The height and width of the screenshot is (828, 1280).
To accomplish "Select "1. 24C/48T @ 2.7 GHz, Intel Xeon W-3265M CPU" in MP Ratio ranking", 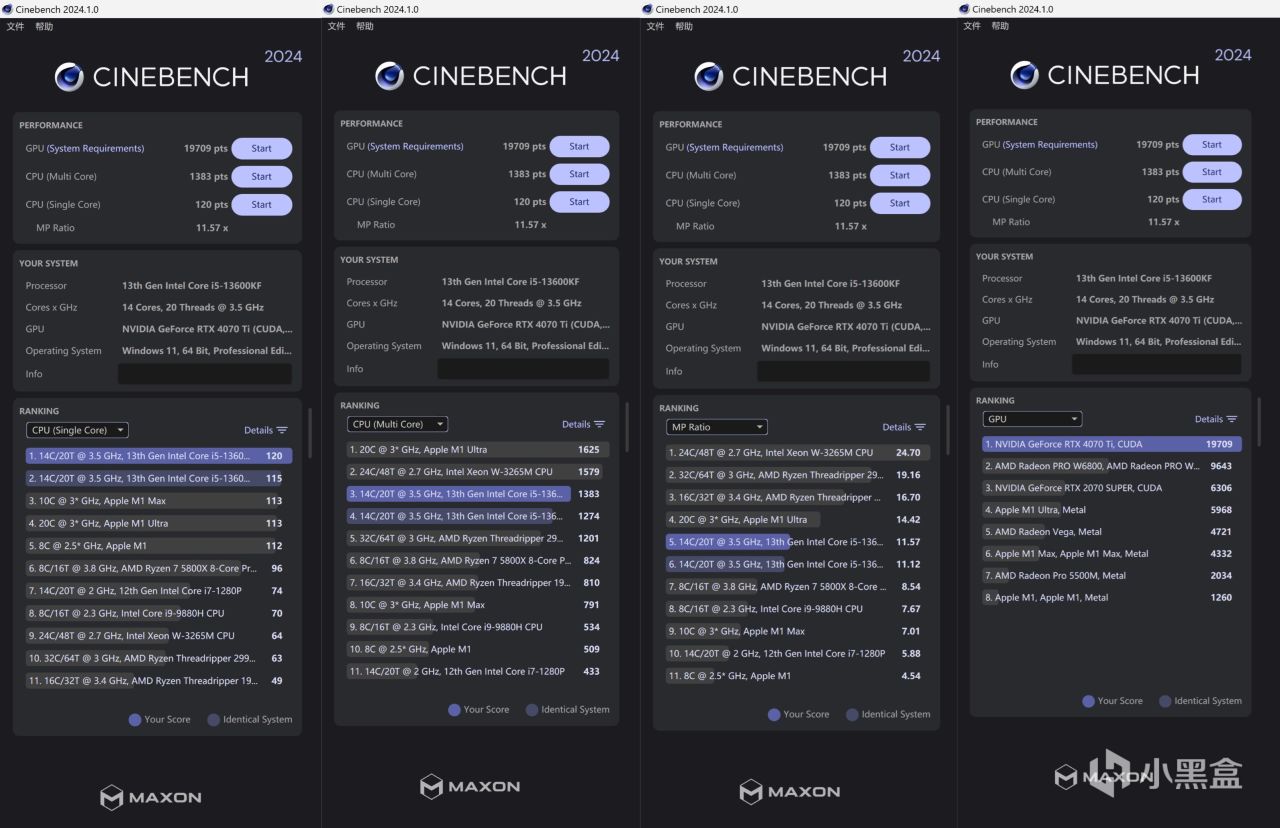I will tap(798, 453).
